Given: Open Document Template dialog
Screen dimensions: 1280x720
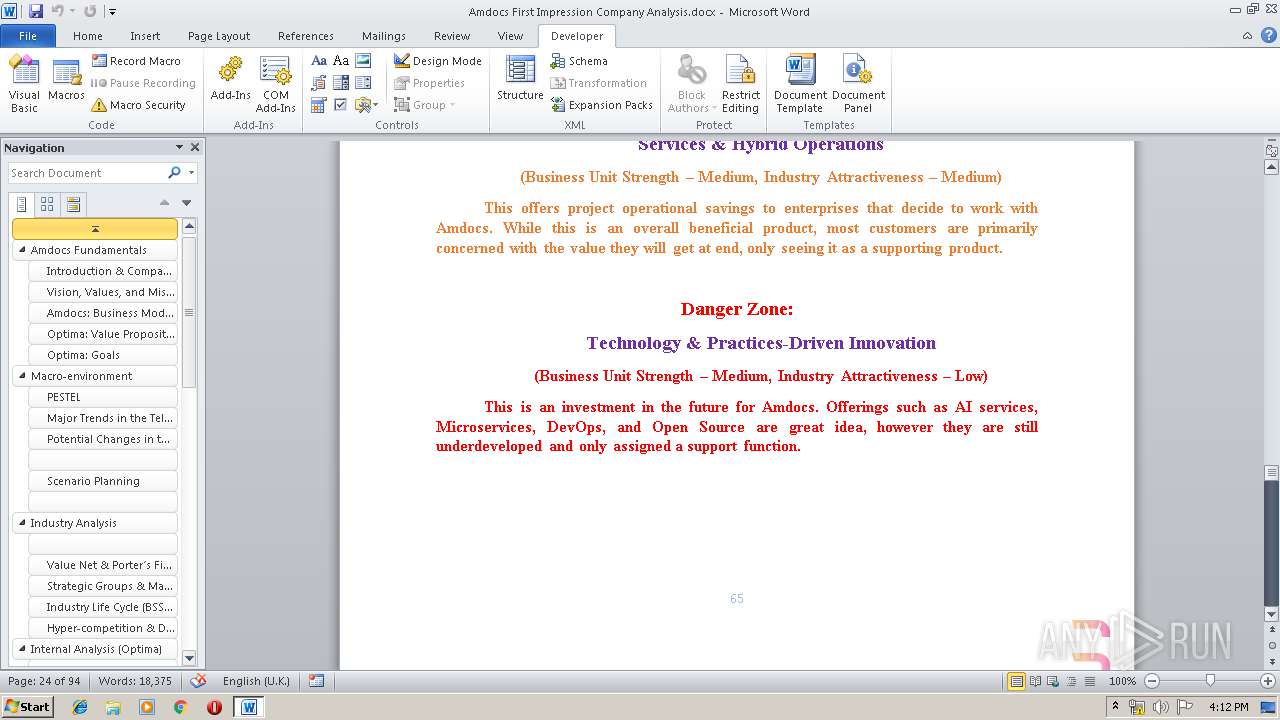Looking at the screenshot, I should pyautogui.click(x=800, y=84).
